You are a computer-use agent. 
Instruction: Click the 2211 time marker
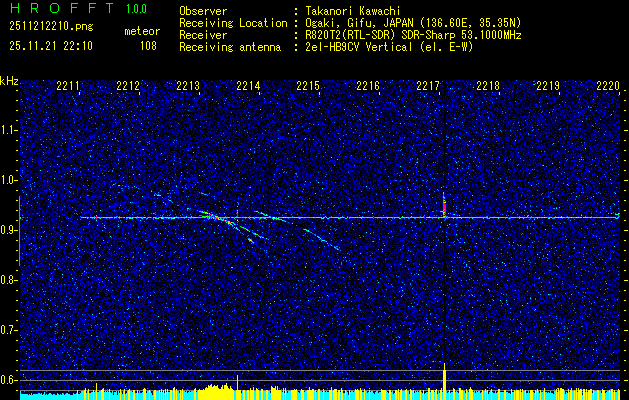click(68, 86)
